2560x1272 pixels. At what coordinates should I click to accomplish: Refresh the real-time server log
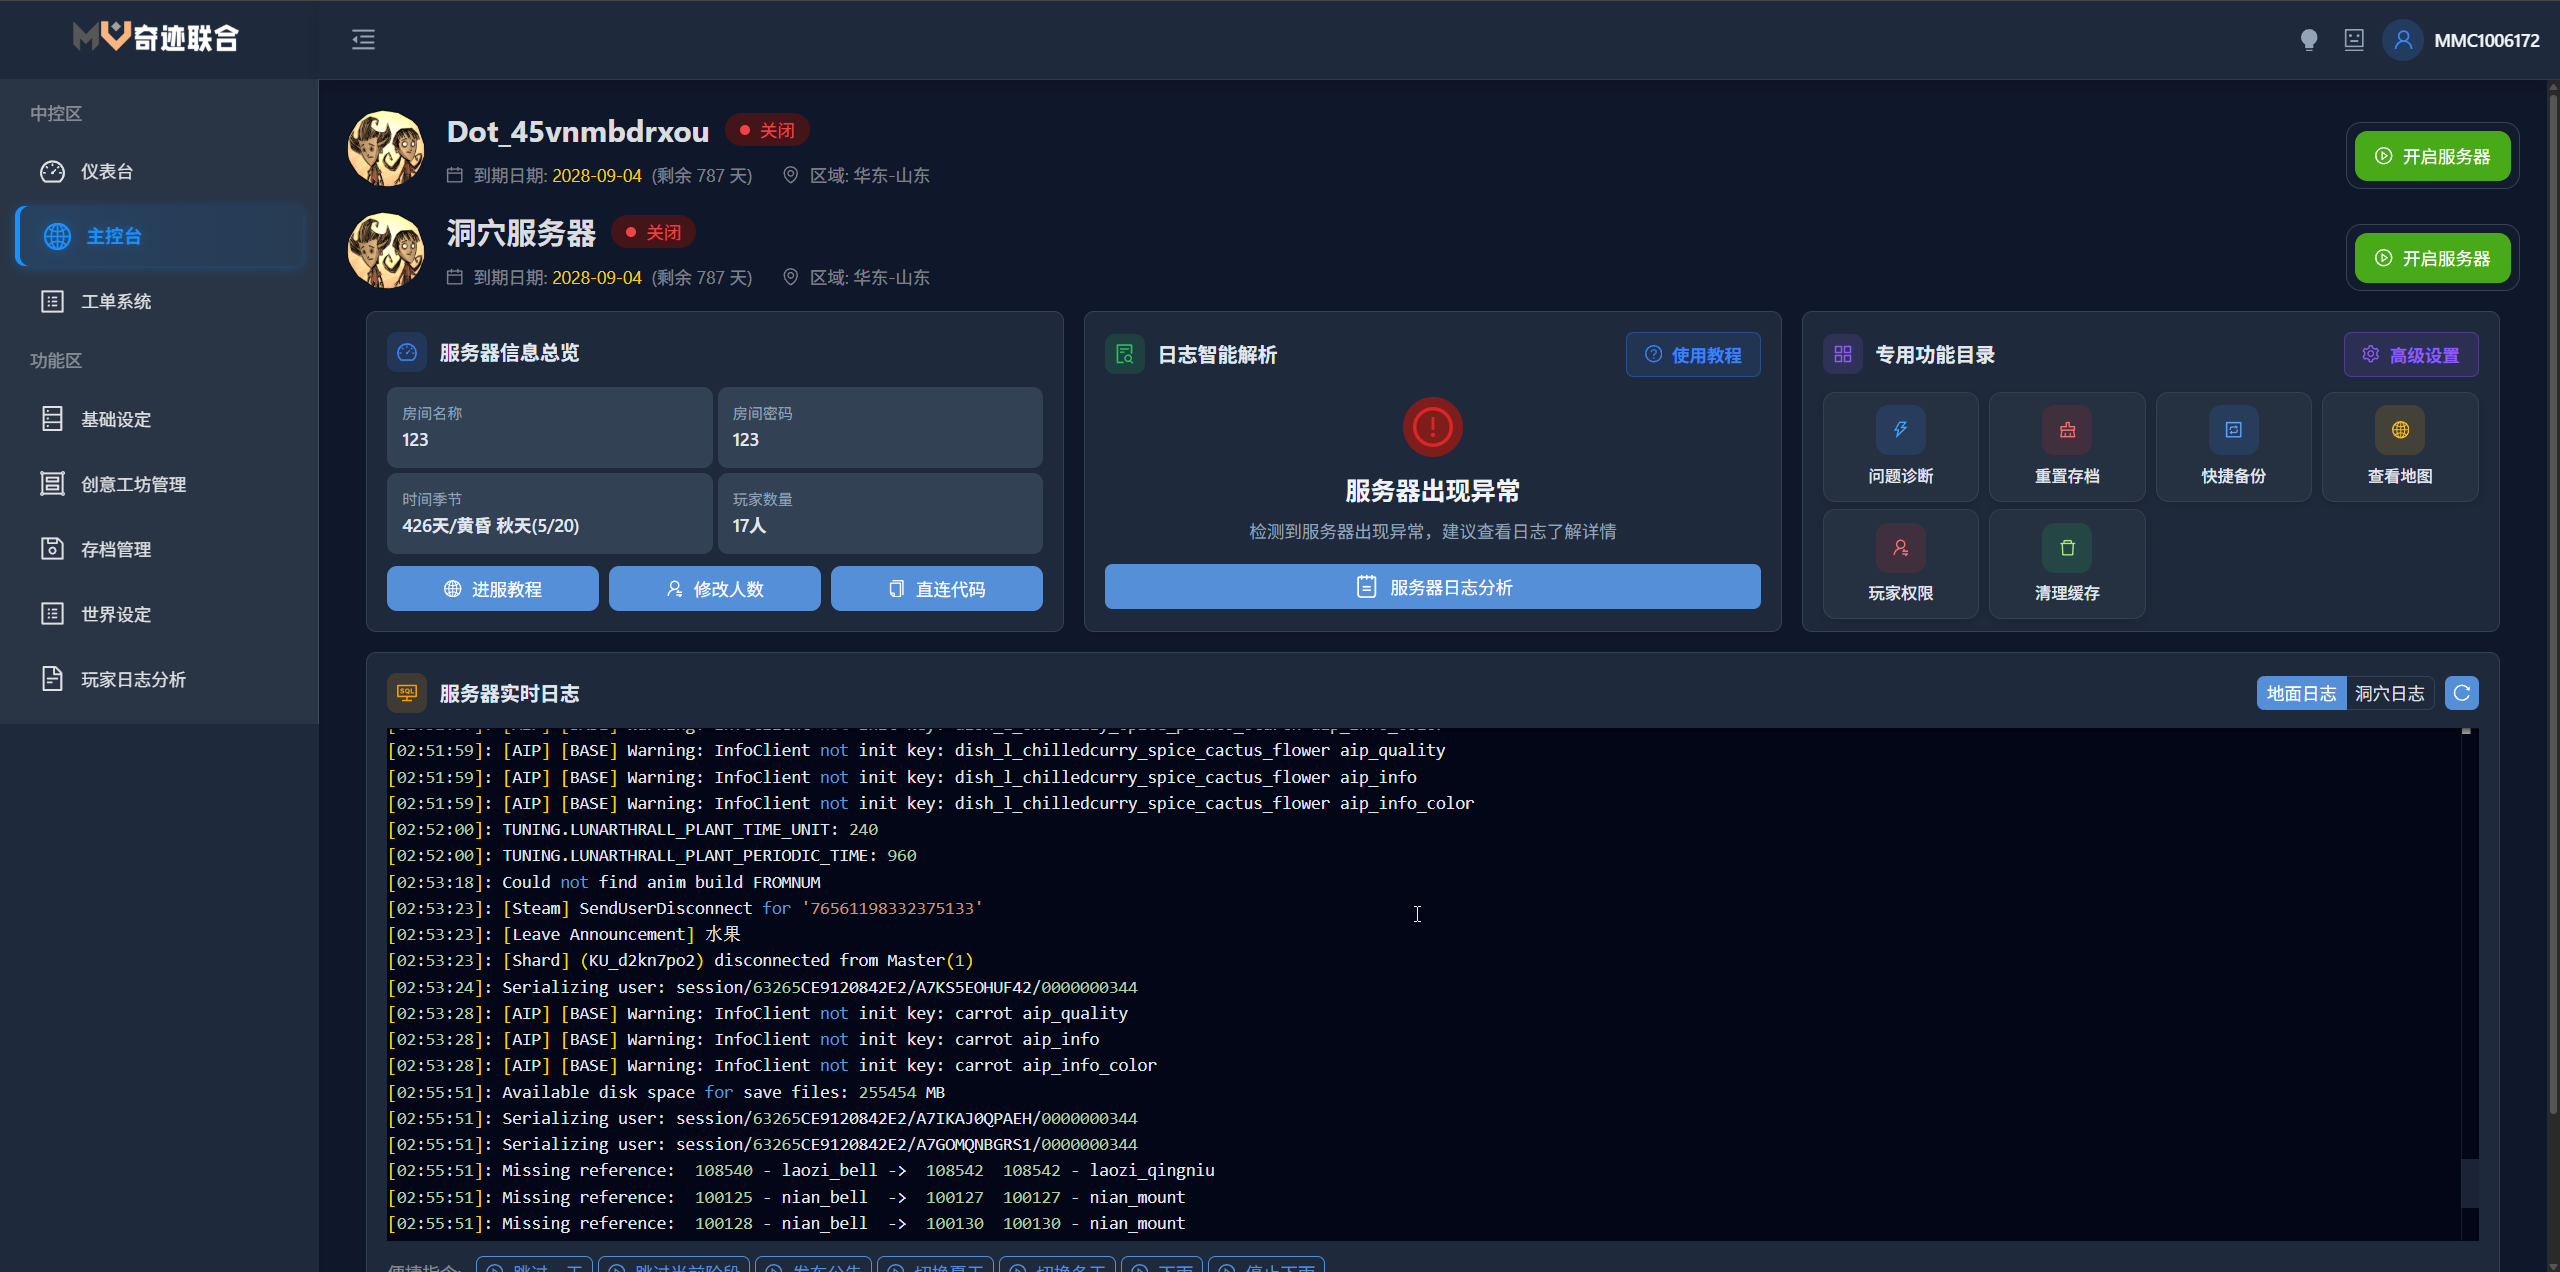pyautogui.click(x=2462, y=693)
